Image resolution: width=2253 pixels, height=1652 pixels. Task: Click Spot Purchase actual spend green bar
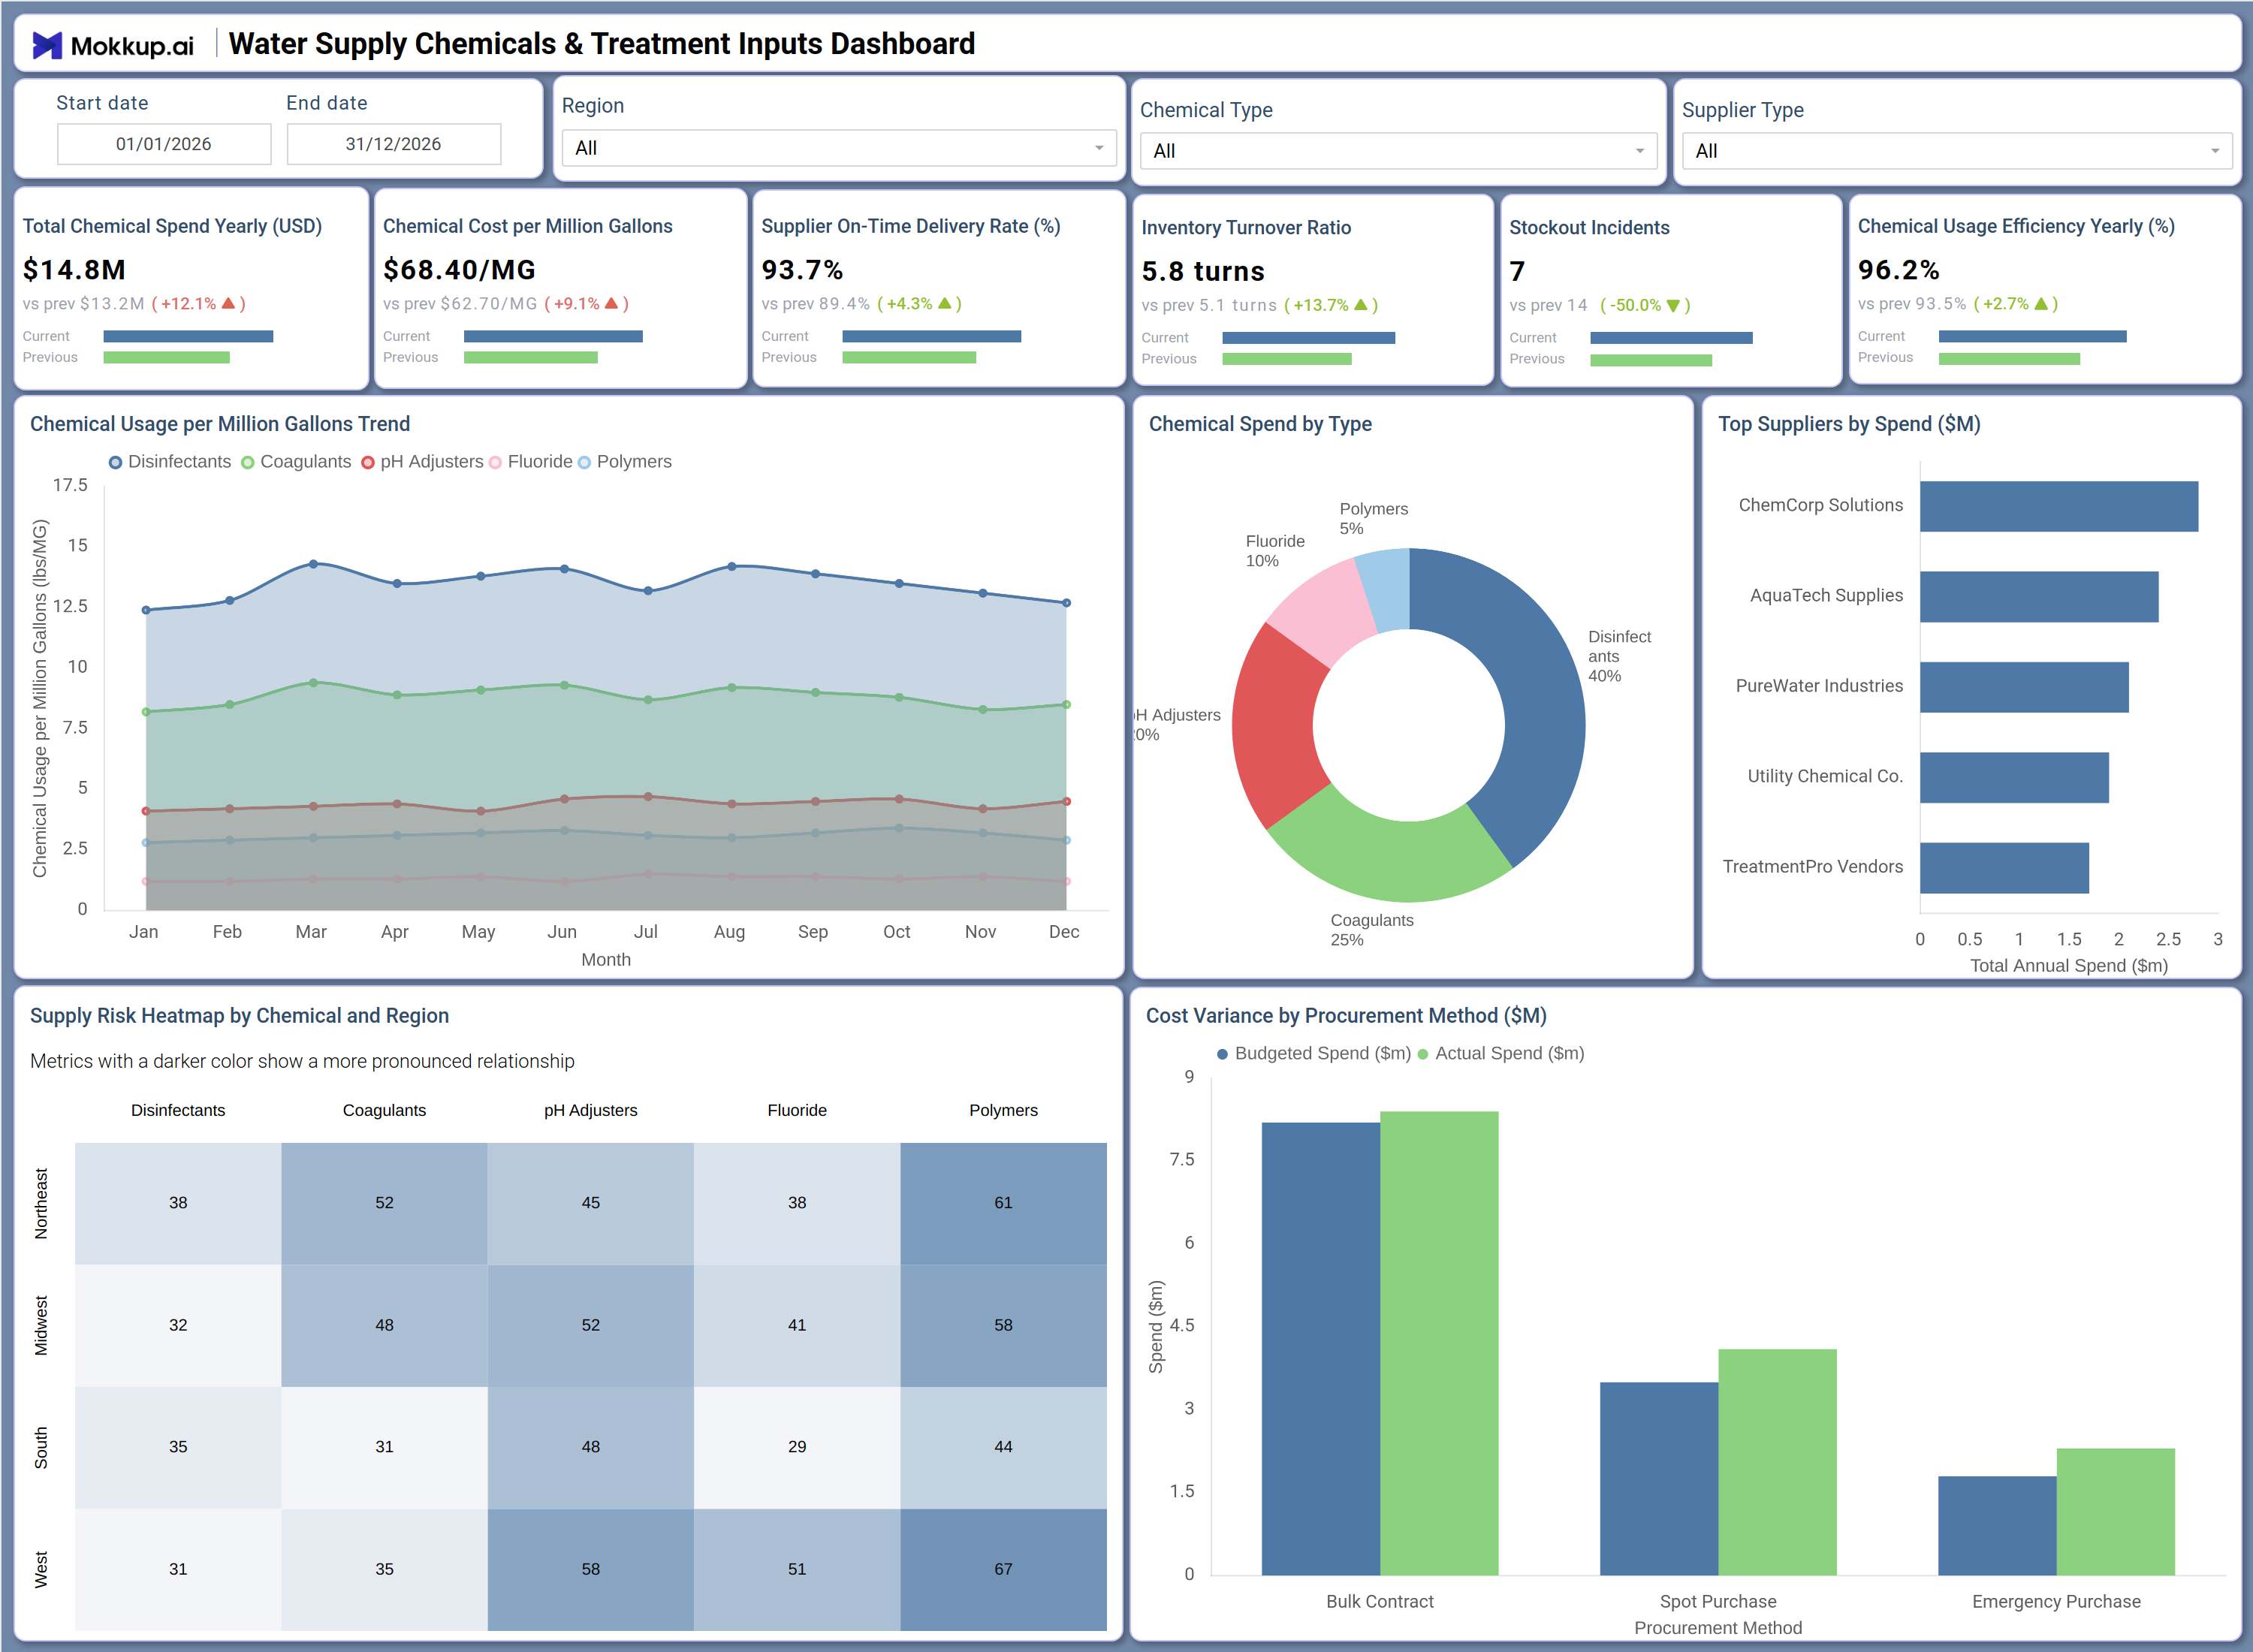1777,1462
